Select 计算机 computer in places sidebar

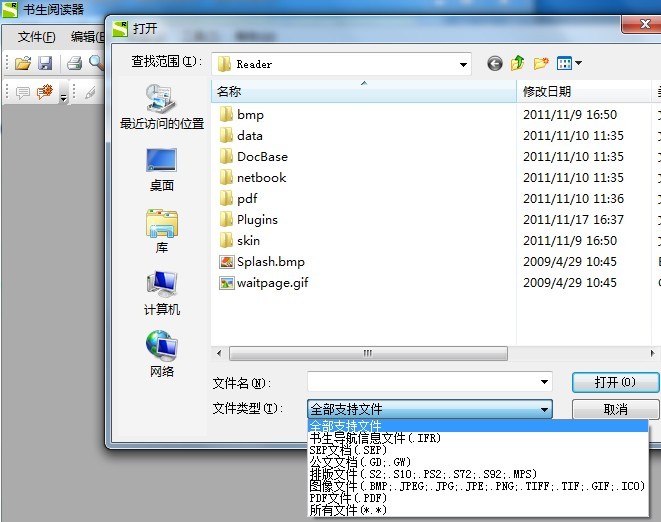point(161,293)
